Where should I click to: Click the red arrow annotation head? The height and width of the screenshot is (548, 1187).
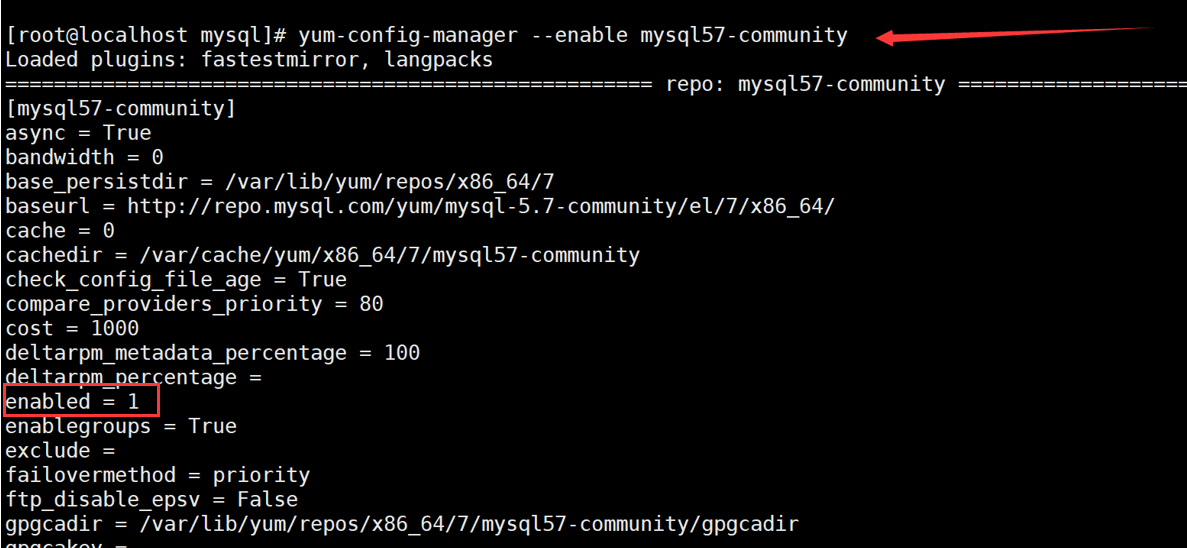pyautogui.click(x=886, y=38)
